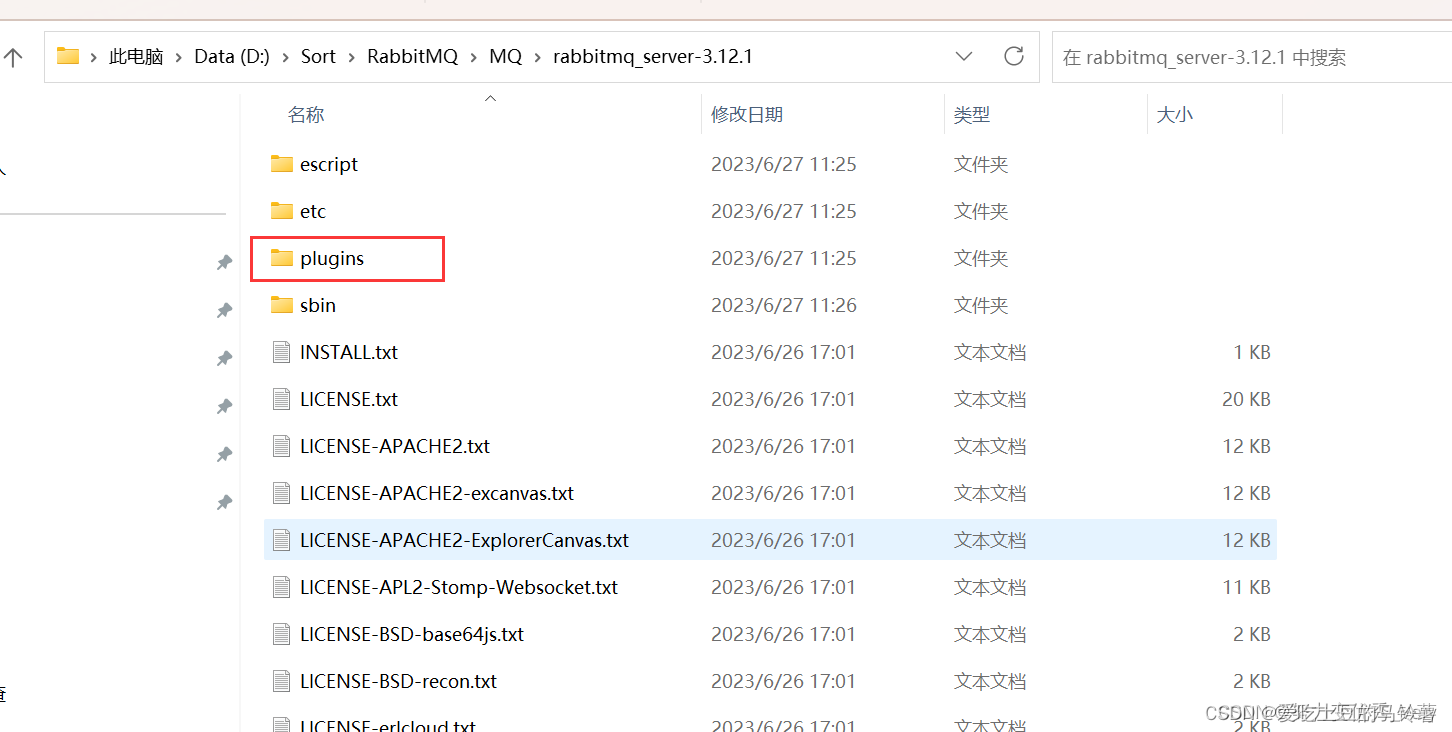
Task: Select the plugins folder icon
Action: 282,258
